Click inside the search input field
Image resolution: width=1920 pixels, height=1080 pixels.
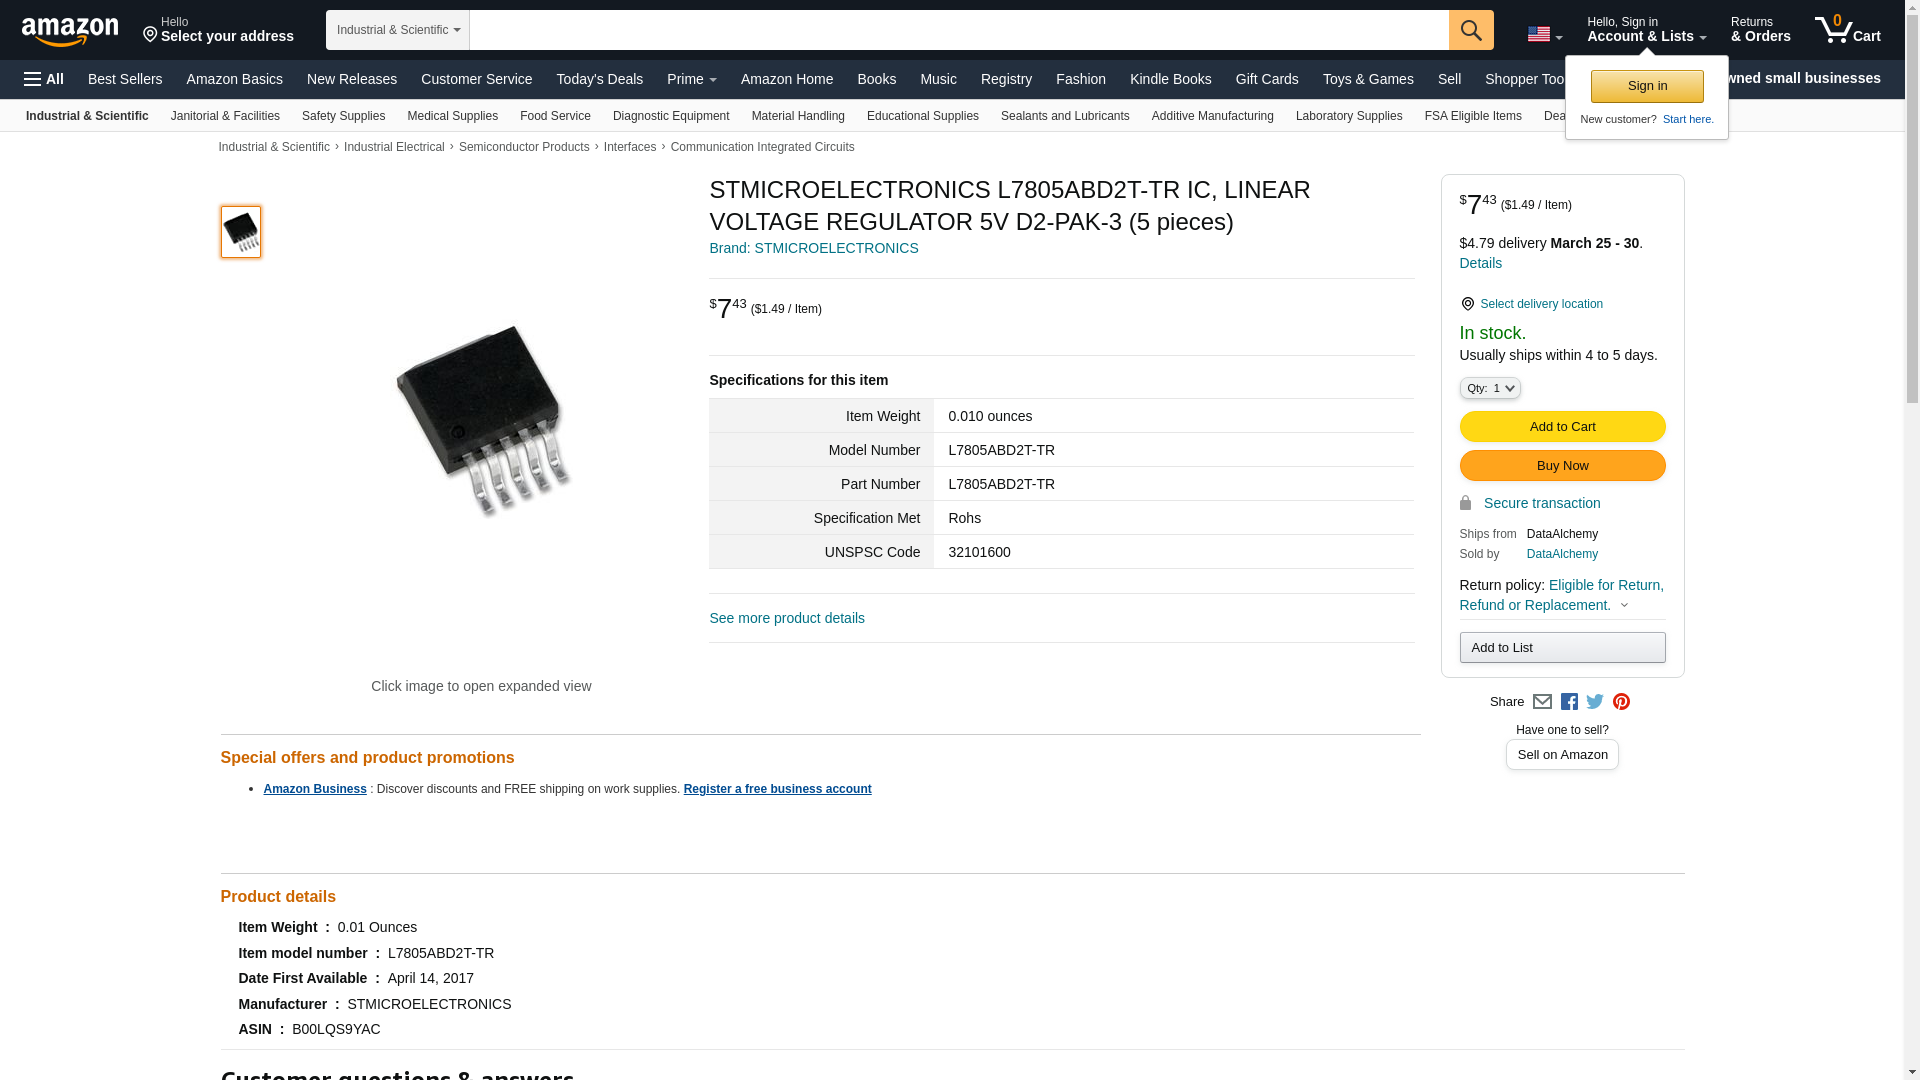[959, 30]
